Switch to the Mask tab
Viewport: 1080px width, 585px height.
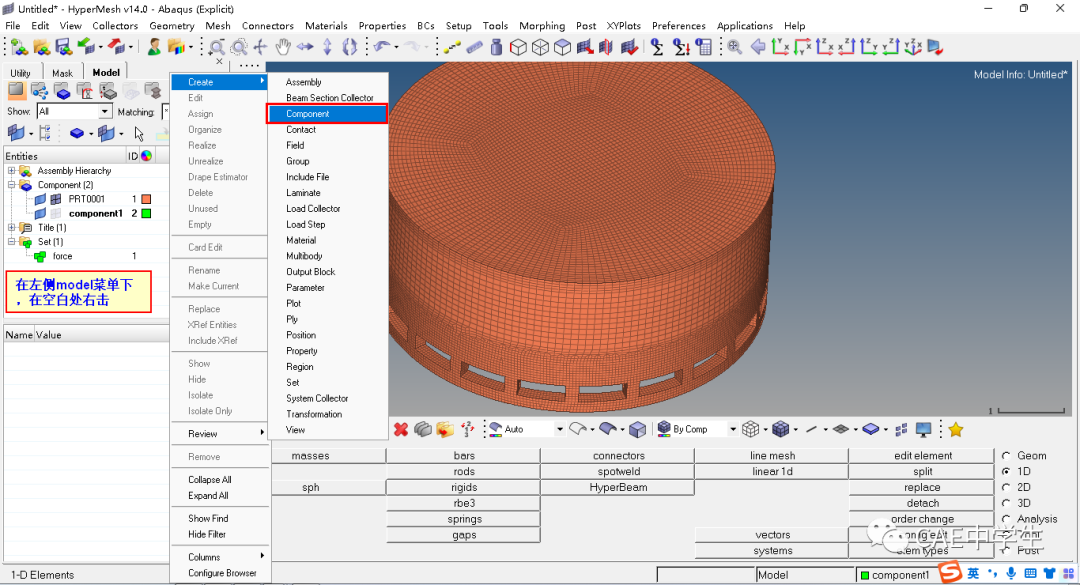click(x=62, y=72)
